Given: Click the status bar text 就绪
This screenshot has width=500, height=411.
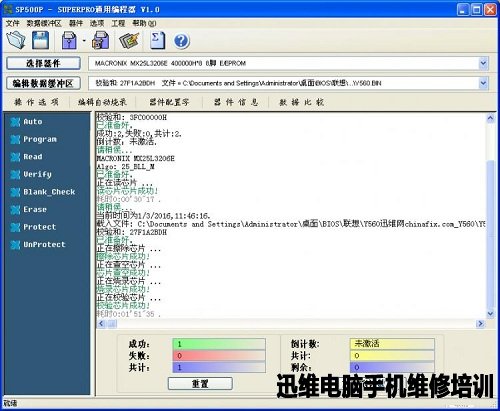Looking at the screenshot, I should point(10,403).
